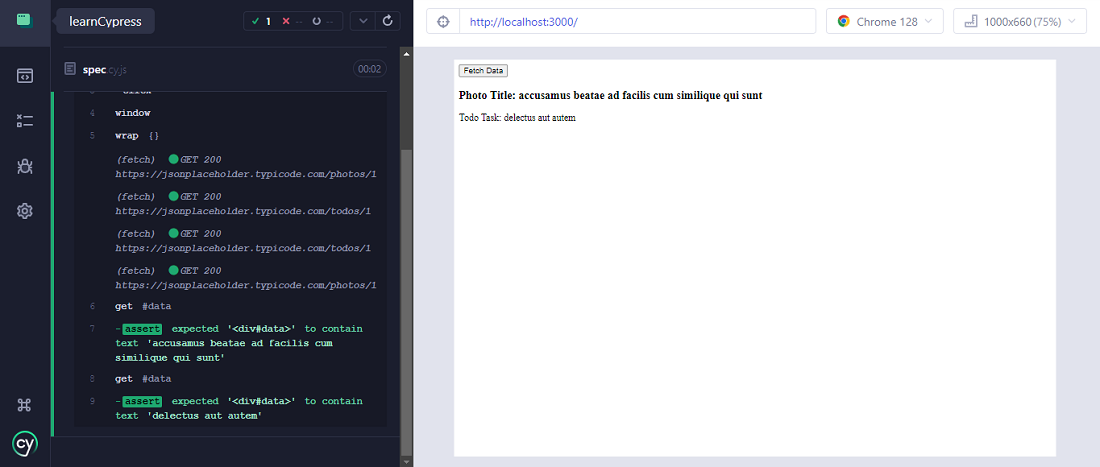Open the 1000x660 viewport size dropdown

(x=1020, y=22)
